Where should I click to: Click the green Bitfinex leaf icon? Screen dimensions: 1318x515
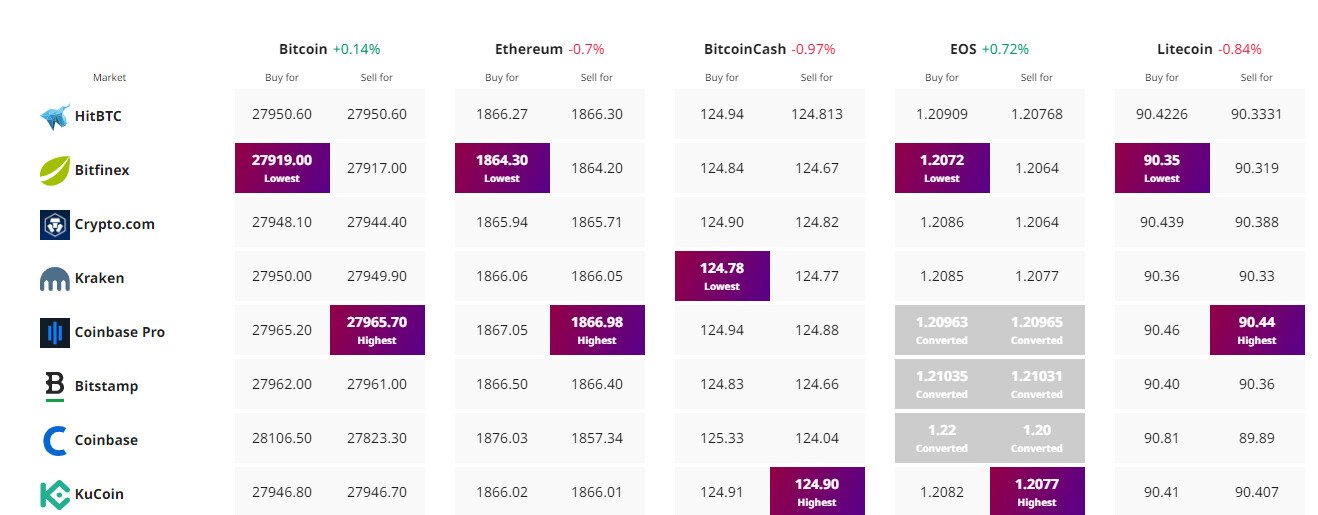pyautogui.click(x=54, y=170)
